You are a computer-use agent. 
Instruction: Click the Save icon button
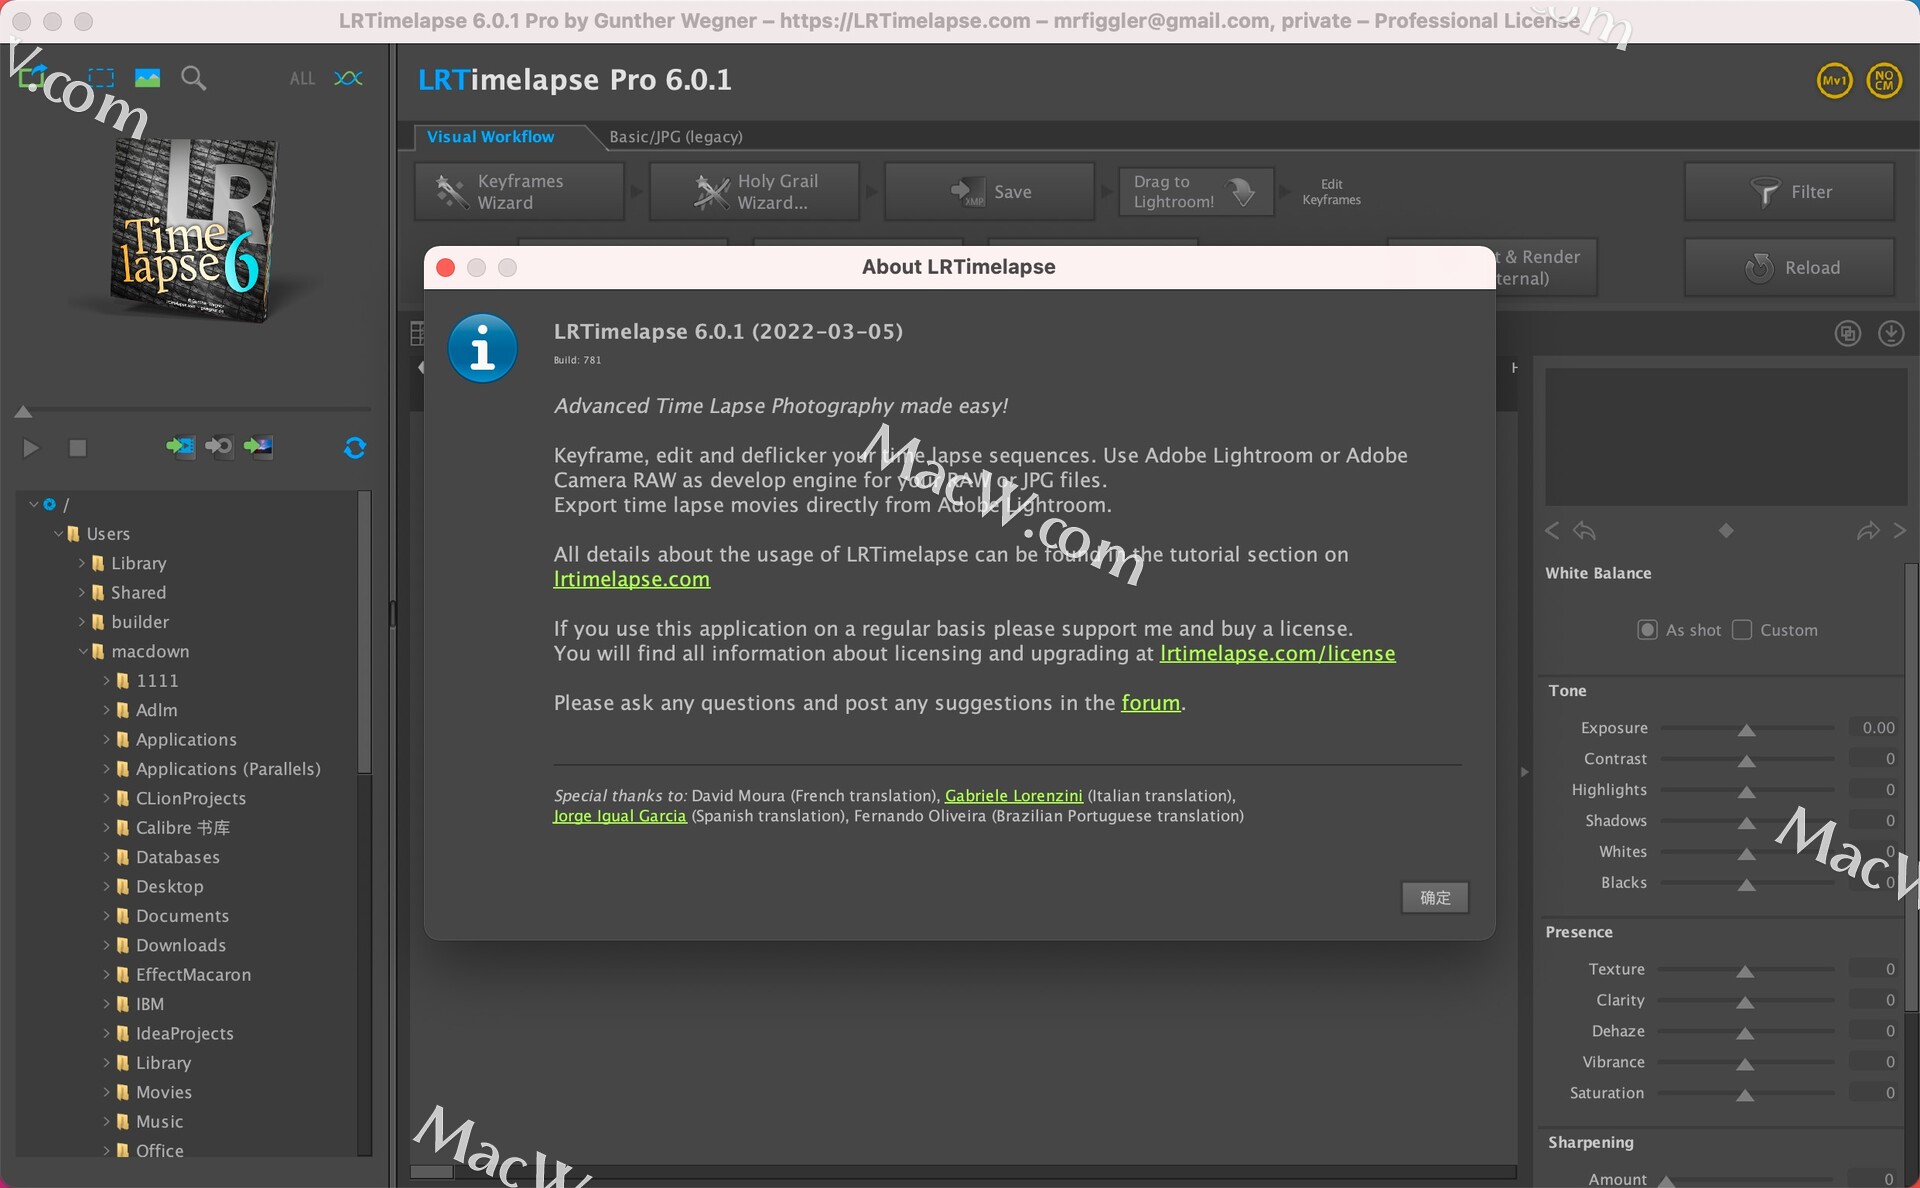[x=987, y=191]
